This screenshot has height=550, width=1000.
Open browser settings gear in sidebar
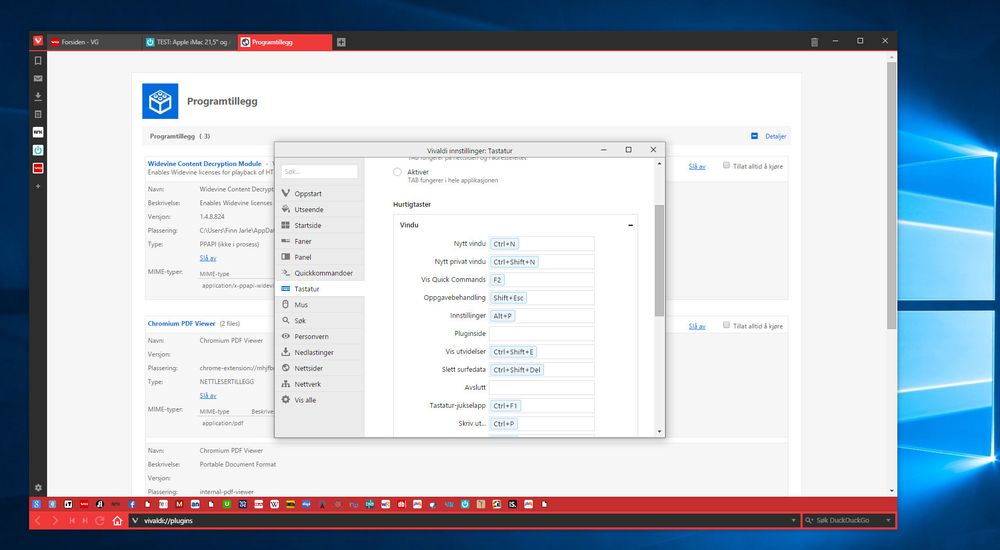38,487
